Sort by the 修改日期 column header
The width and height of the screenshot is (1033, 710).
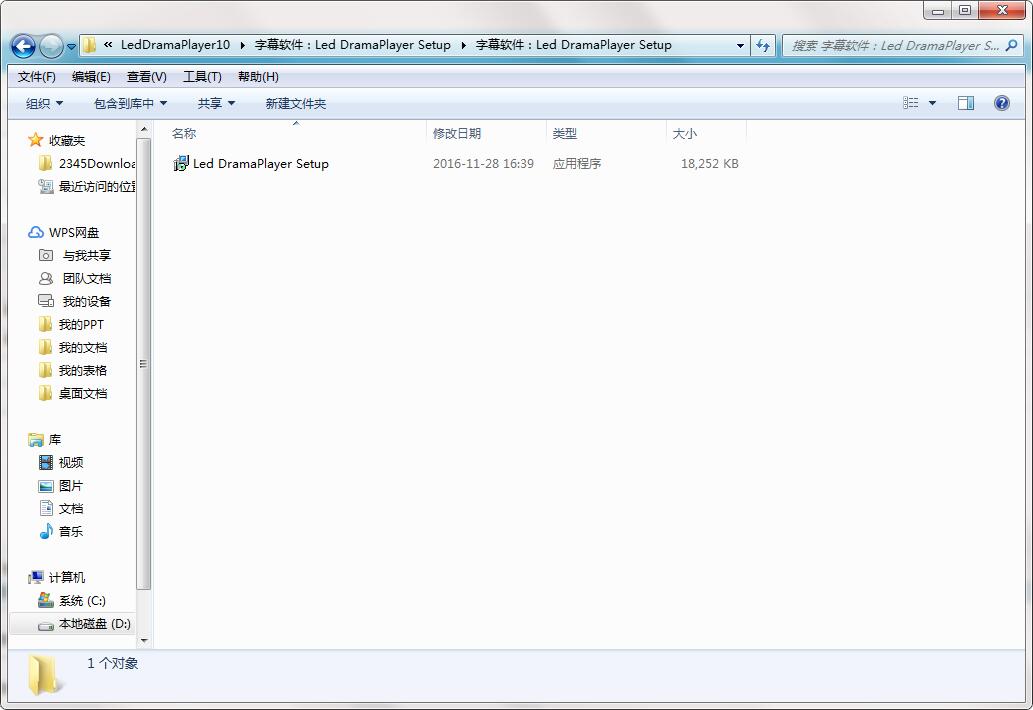tap(486, 134)
